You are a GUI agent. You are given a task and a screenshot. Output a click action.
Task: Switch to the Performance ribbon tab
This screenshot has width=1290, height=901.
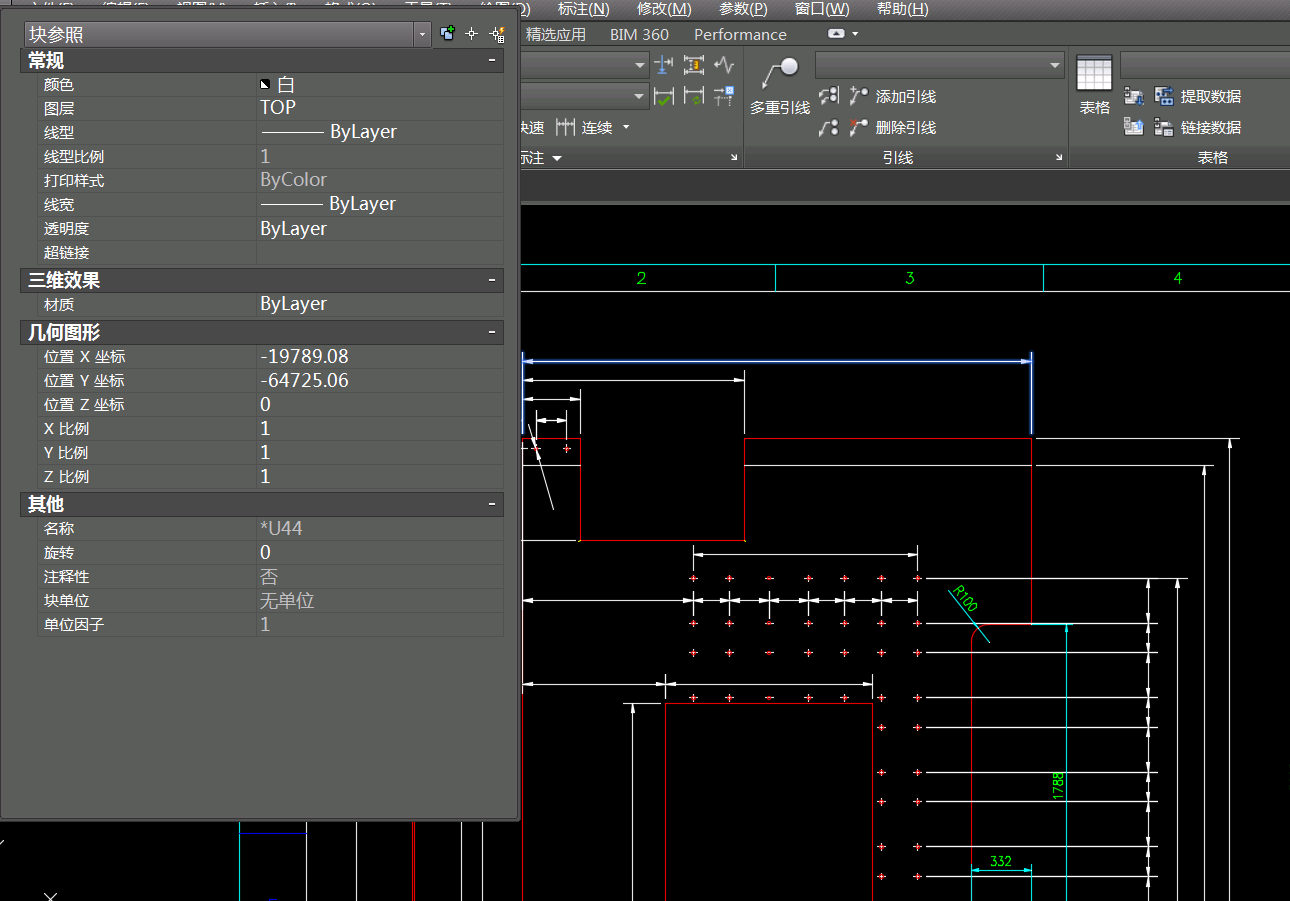(740, 34)
